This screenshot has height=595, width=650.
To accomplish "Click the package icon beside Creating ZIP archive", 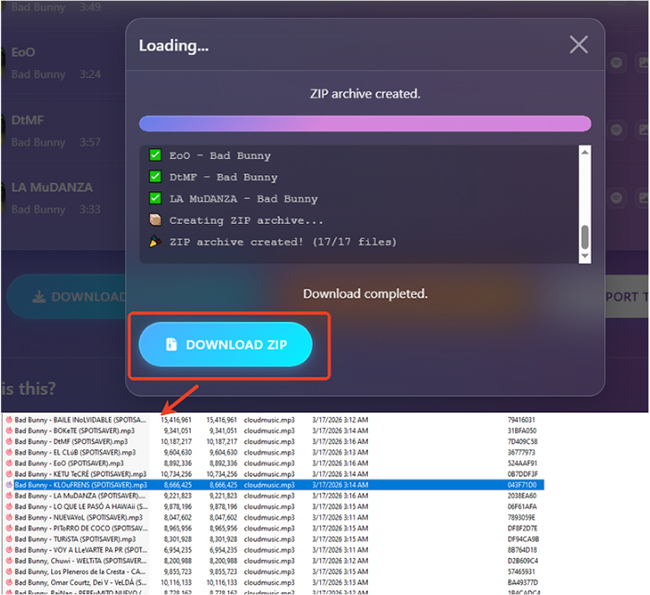I will [155, 220].
